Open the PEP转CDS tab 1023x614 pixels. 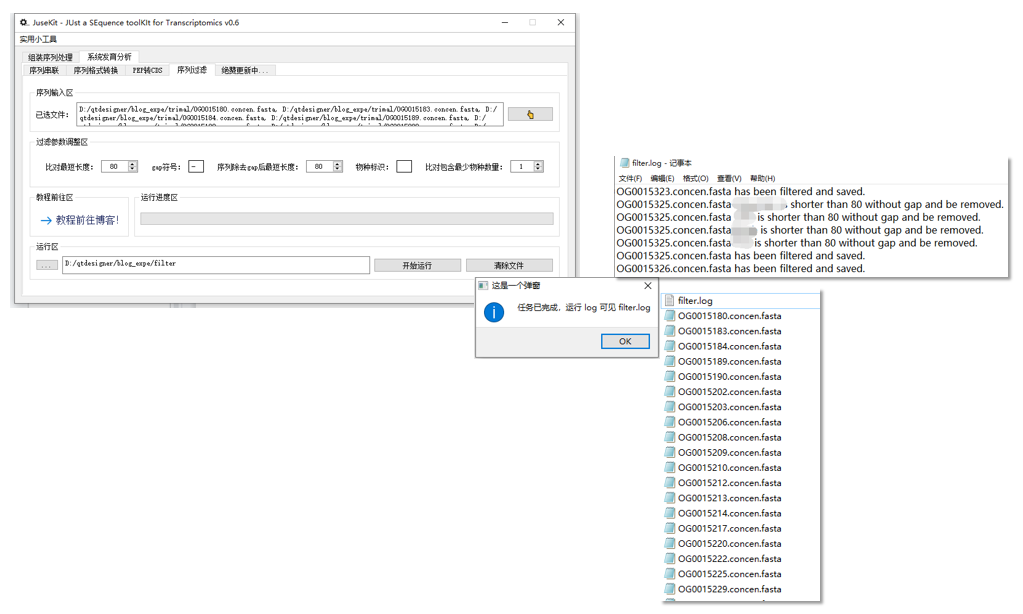(147, 70)
